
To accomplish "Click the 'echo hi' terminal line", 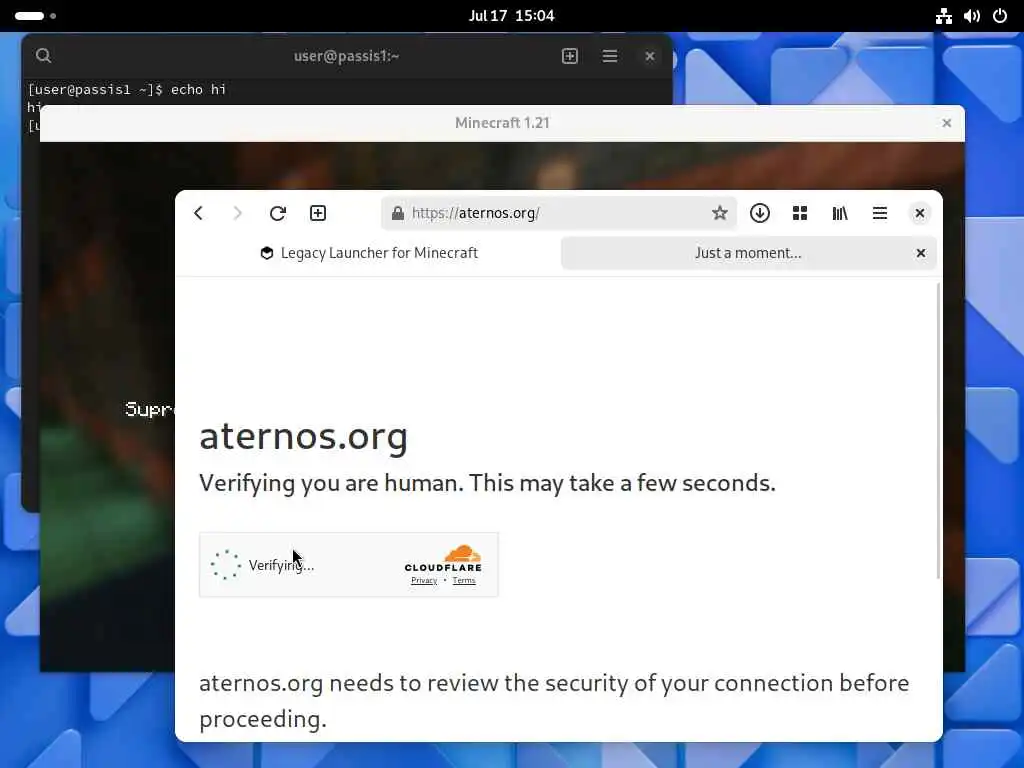I will (127, 89).
